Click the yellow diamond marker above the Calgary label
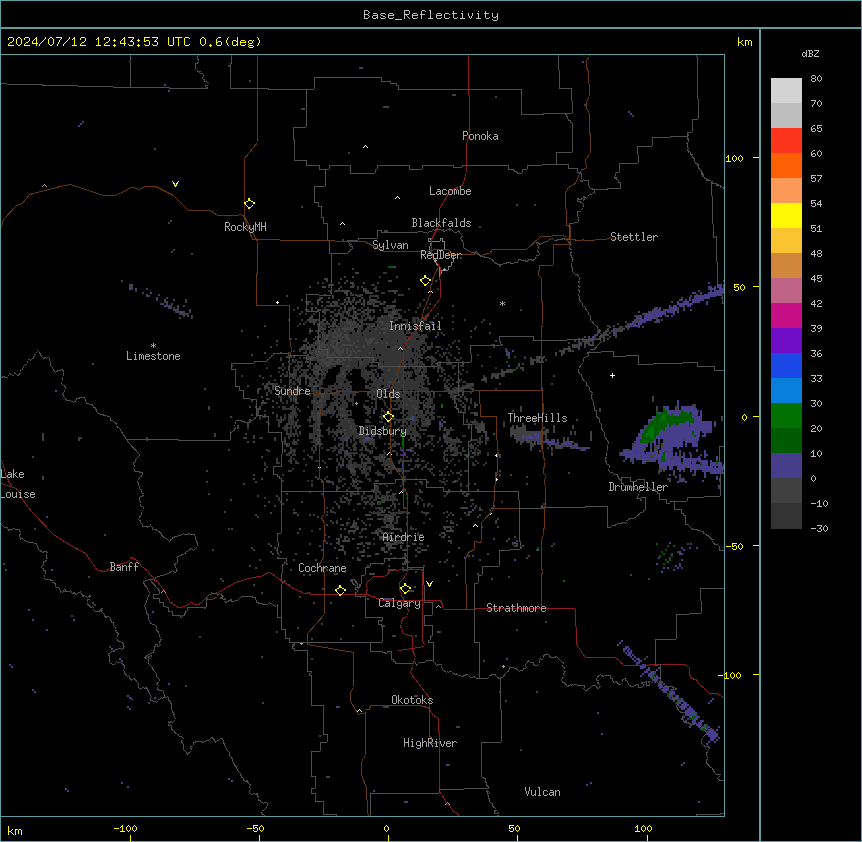Screen dimensions: 862x842 pos(405,589)
